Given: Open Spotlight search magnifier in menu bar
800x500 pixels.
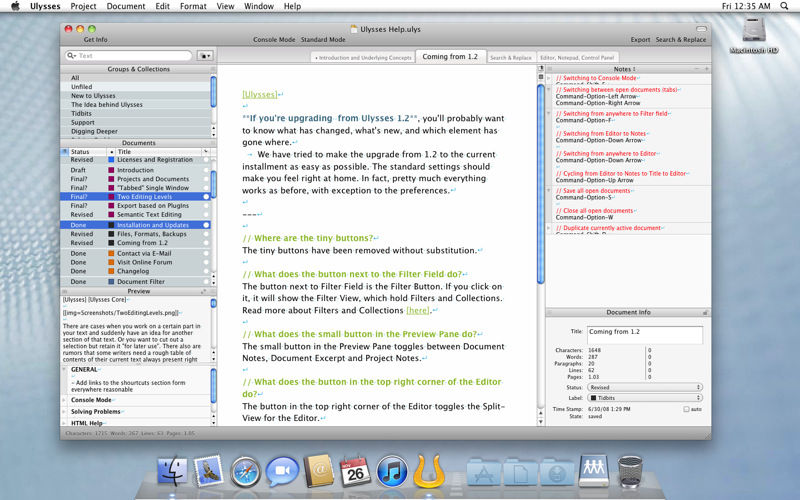Looking at the screenshot, I should [x=784, y=6].
